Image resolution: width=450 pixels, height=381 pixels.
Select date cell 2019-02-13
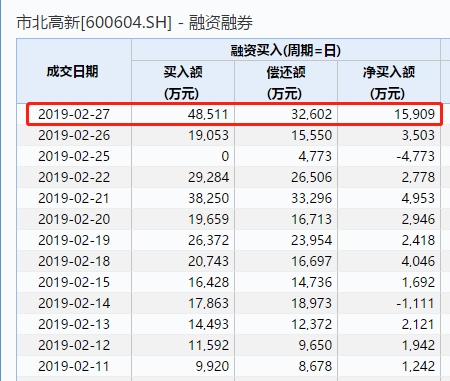[x=74, y=324]
